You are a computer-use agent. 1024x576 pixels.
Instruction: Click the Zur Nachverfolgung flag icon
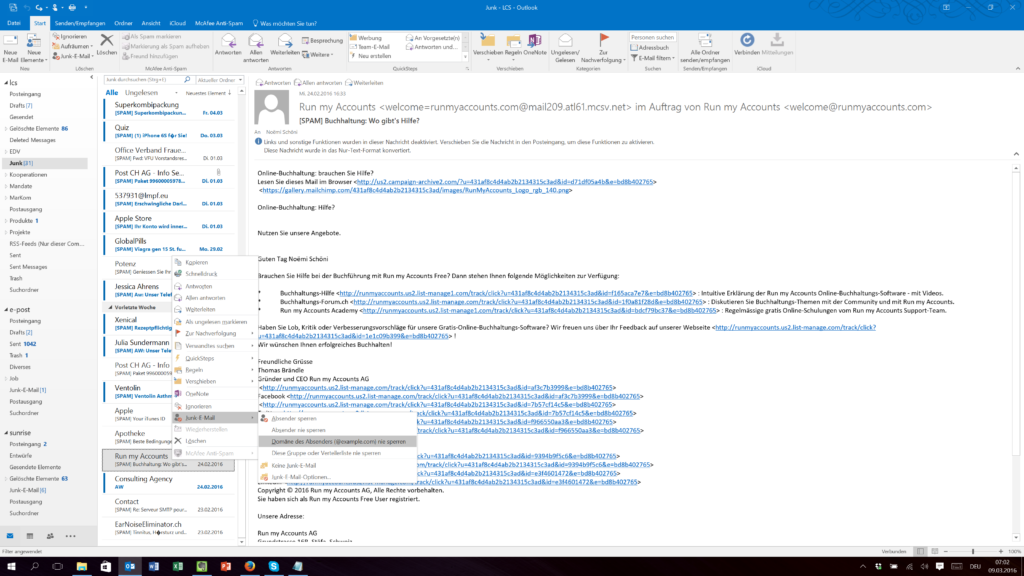point(603,44)
